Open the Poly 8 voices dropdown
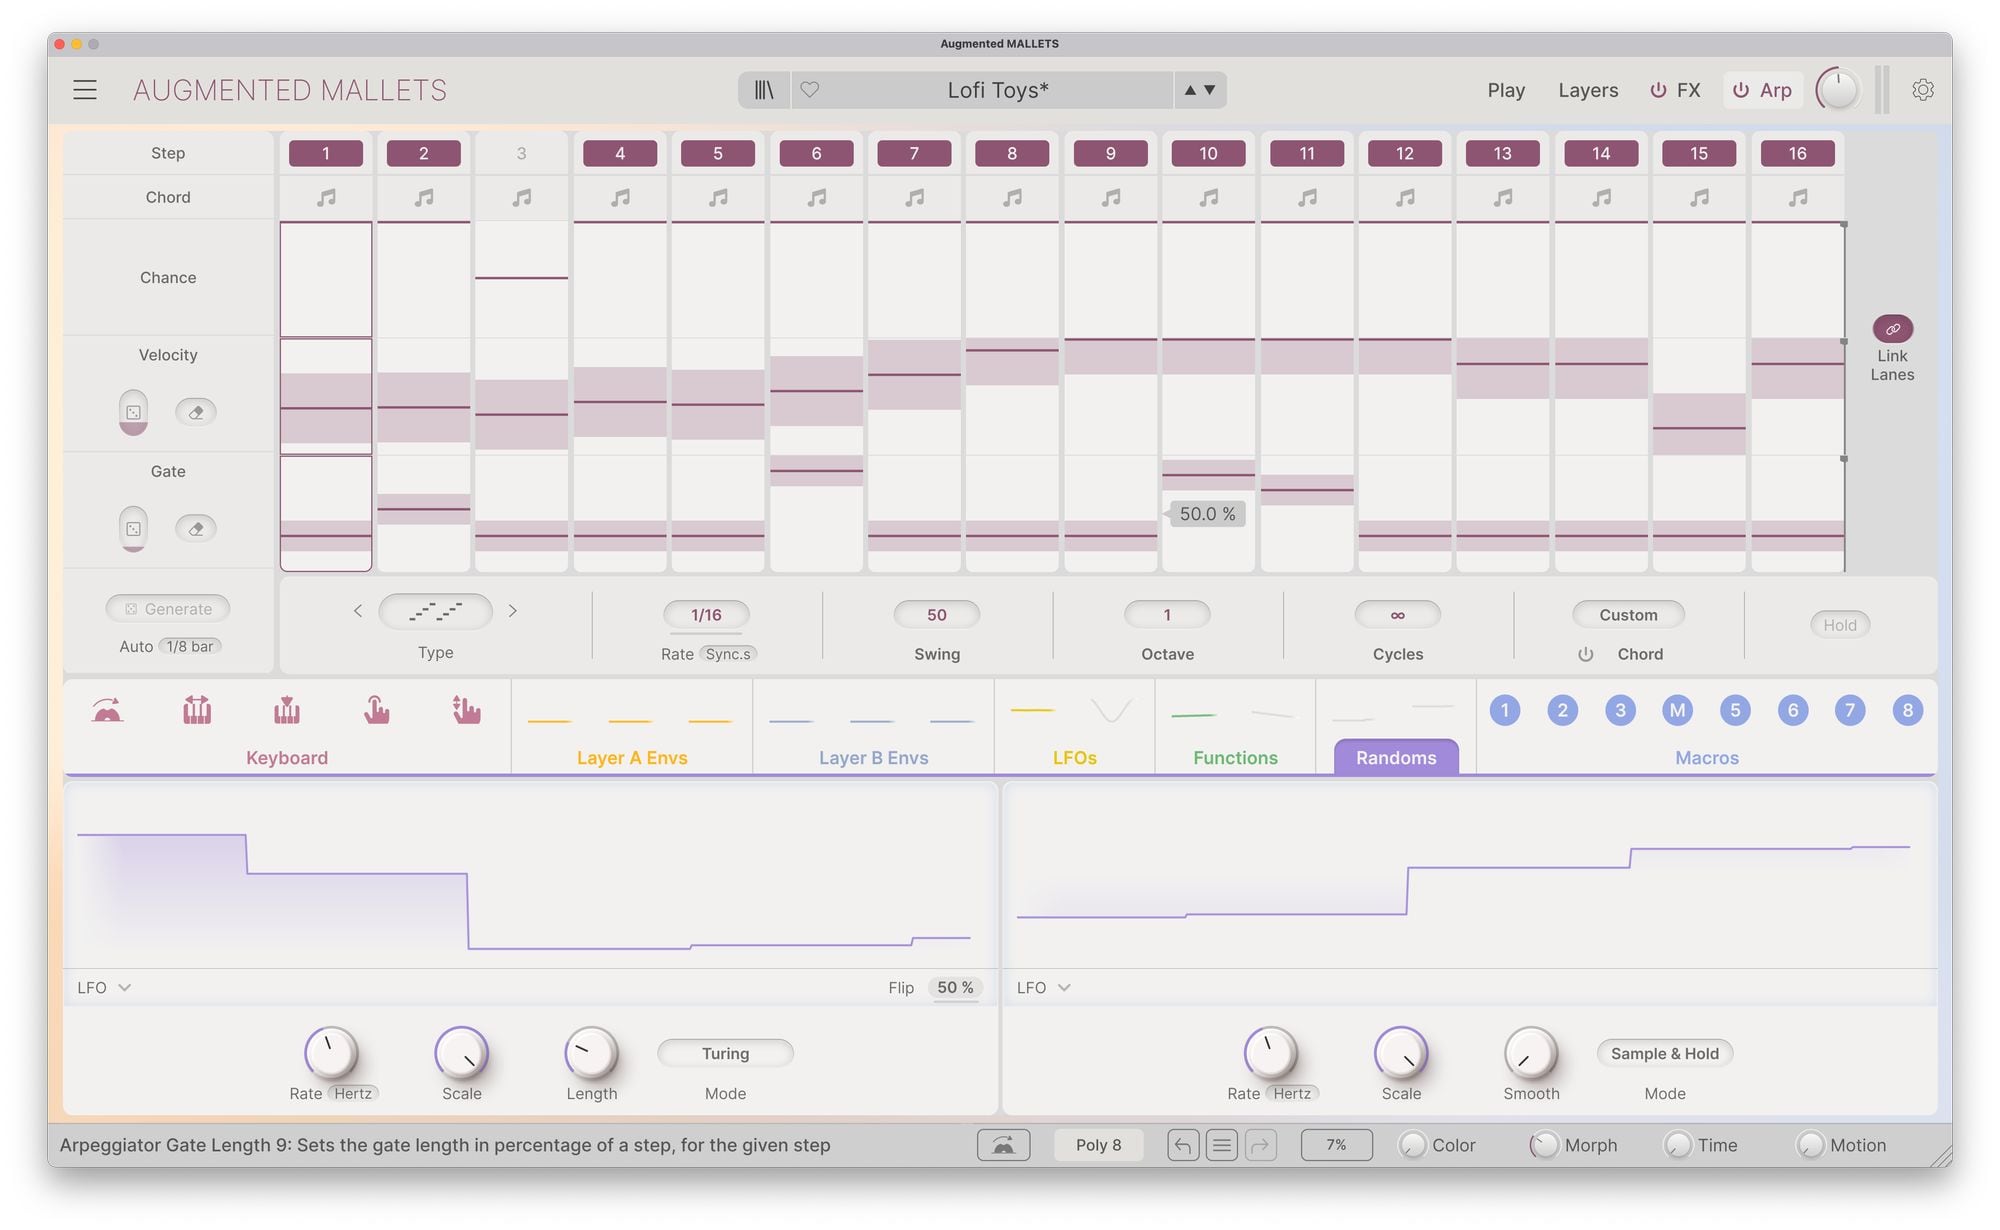 1099,1145
